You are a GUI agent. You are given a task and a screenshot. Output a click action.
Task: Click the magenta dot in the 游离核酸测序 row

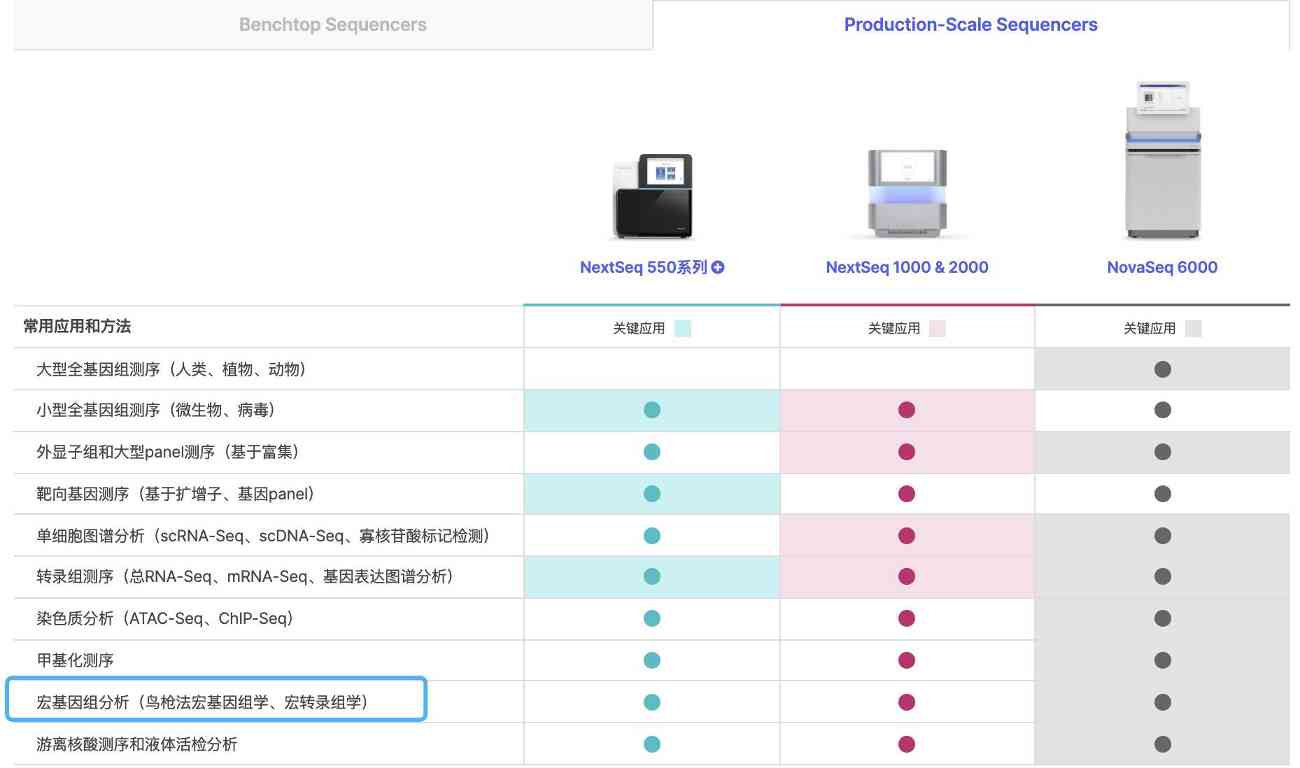(907, 744)
